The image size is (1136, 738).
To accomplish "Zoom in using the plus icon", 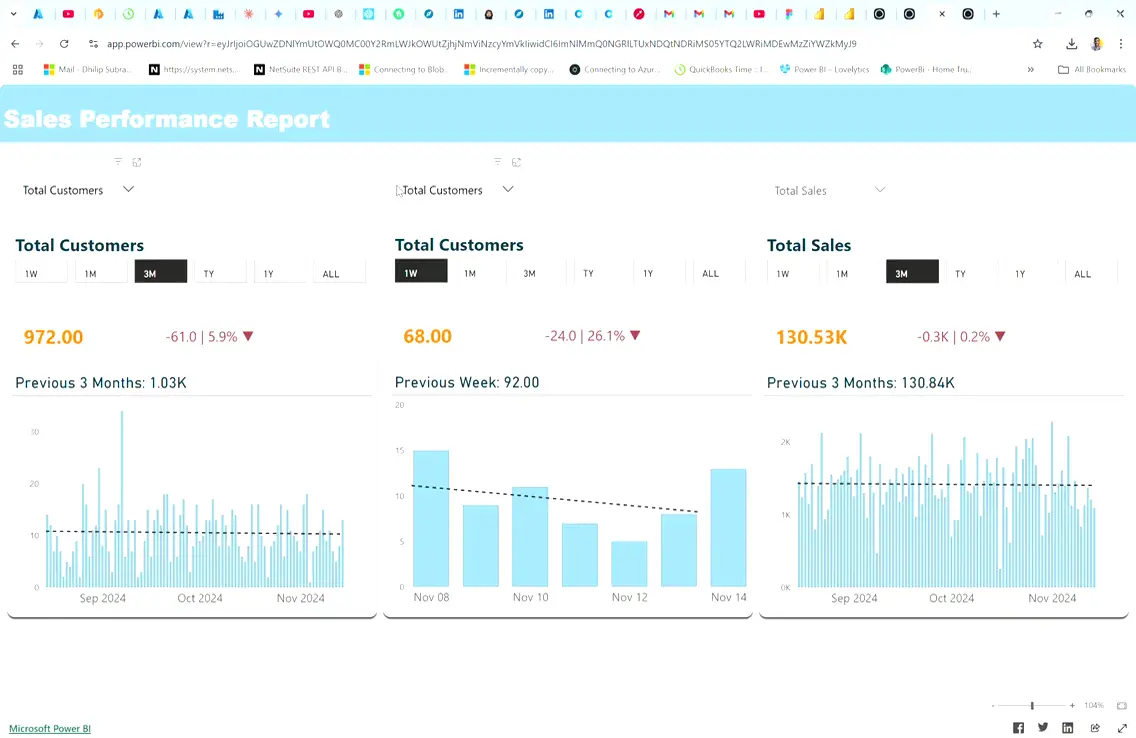I will coord(1072,705).
